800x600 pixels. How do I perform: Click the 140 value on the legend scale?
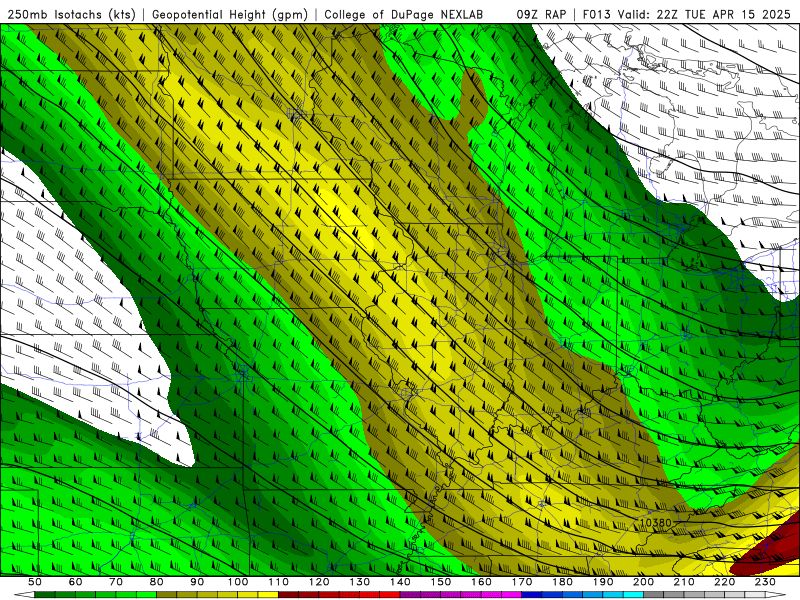pyautogui.click(x=400, y=582)
